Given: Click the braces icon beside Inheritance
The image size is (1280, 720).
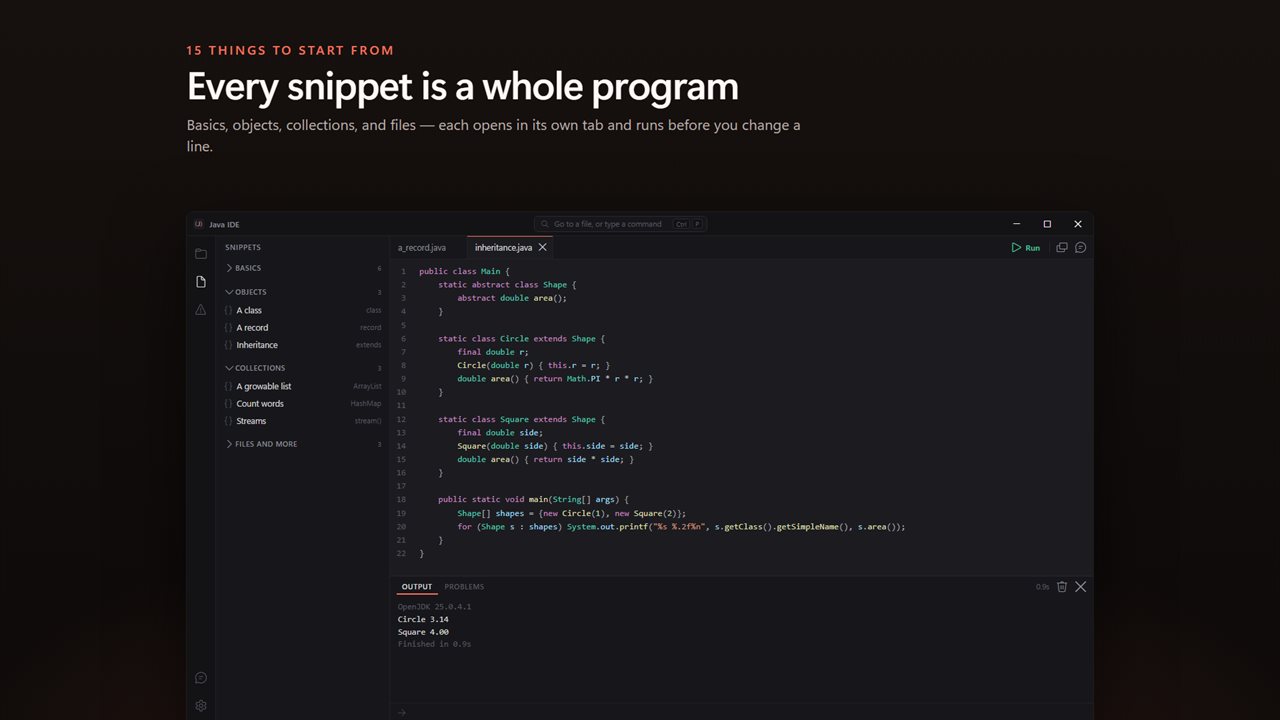Looking at the screenshot, I should pos(228,345).
